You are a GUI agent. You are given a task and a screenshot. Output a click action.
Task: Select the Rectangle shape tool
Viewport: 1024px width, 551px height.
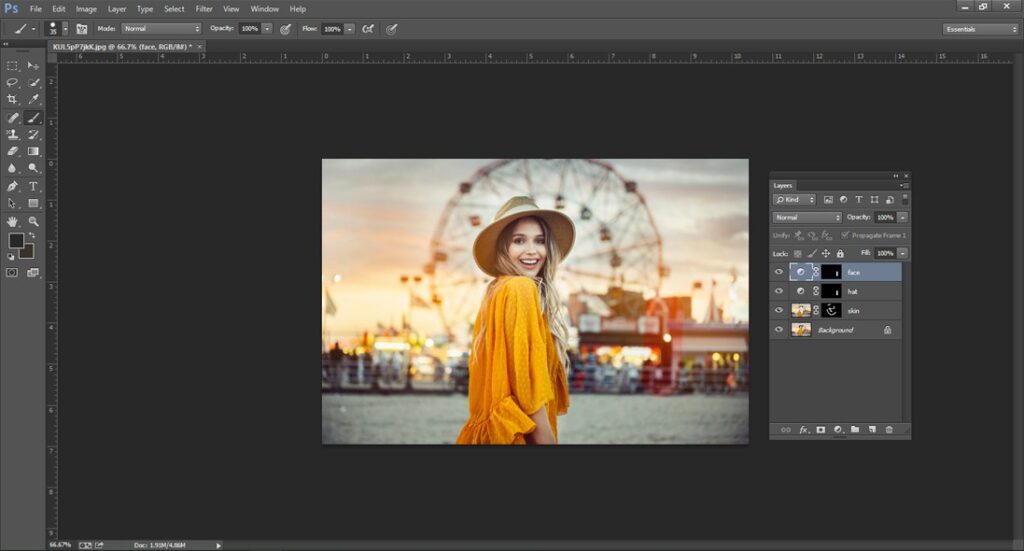click(33, 204)
